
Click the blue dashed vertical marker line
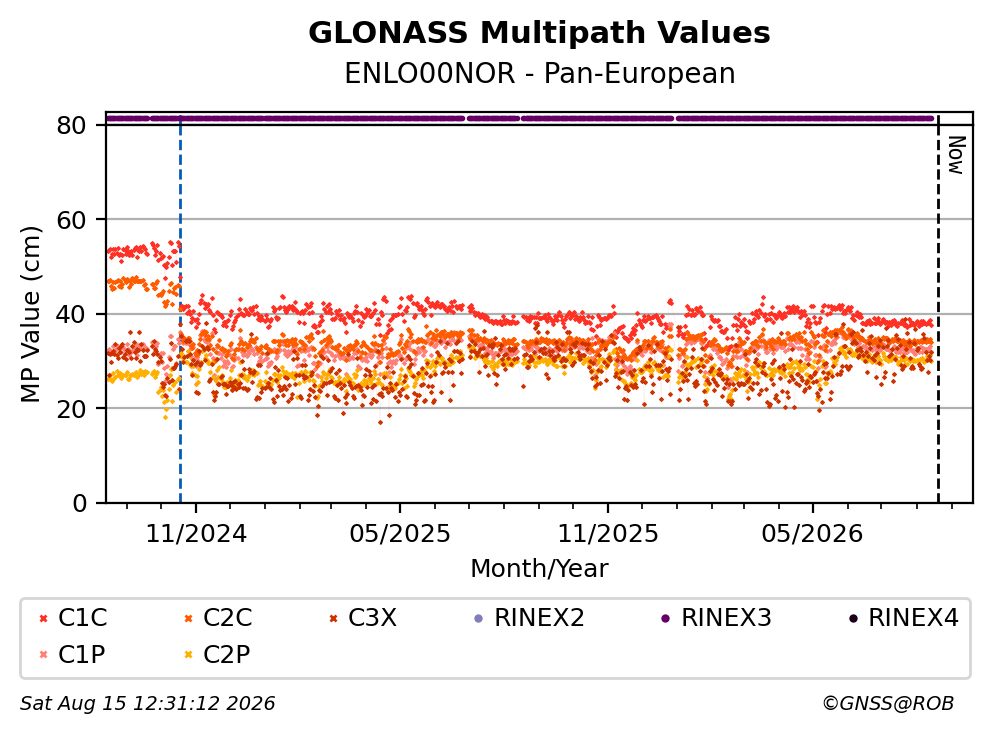[180, 310]
